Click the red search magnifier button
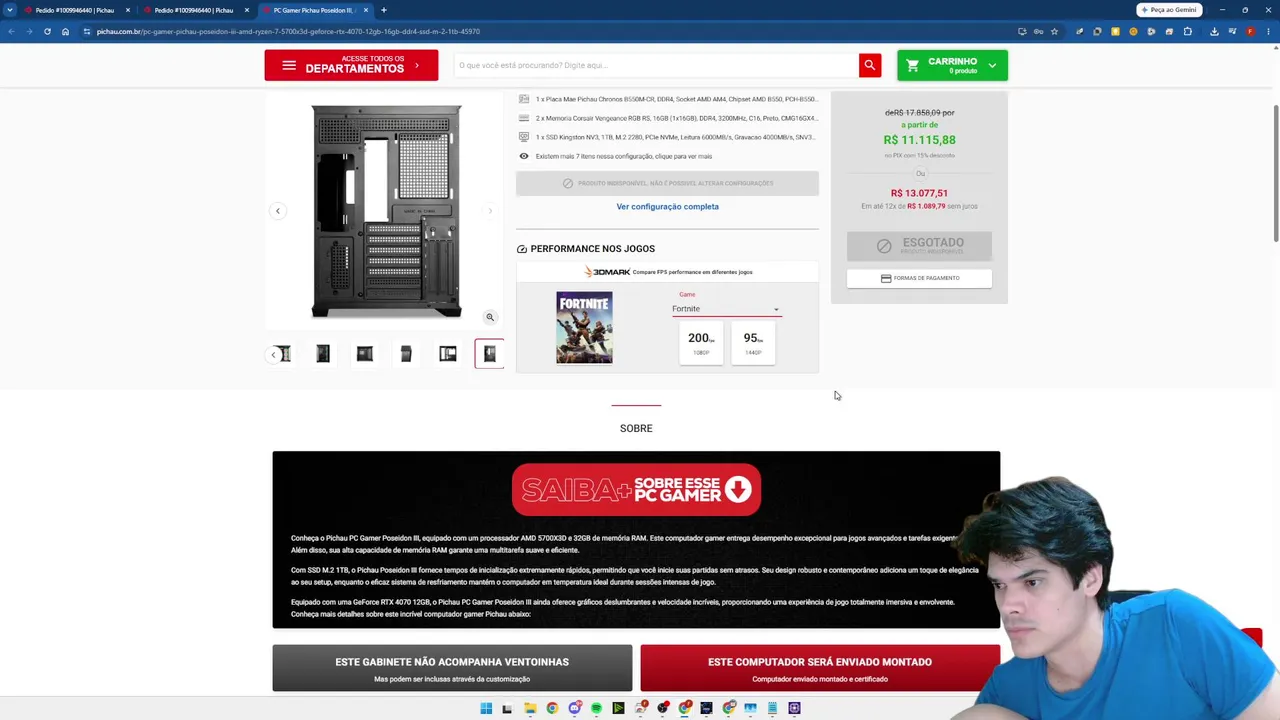The image size is (1280, 720). tap(870, 65)
